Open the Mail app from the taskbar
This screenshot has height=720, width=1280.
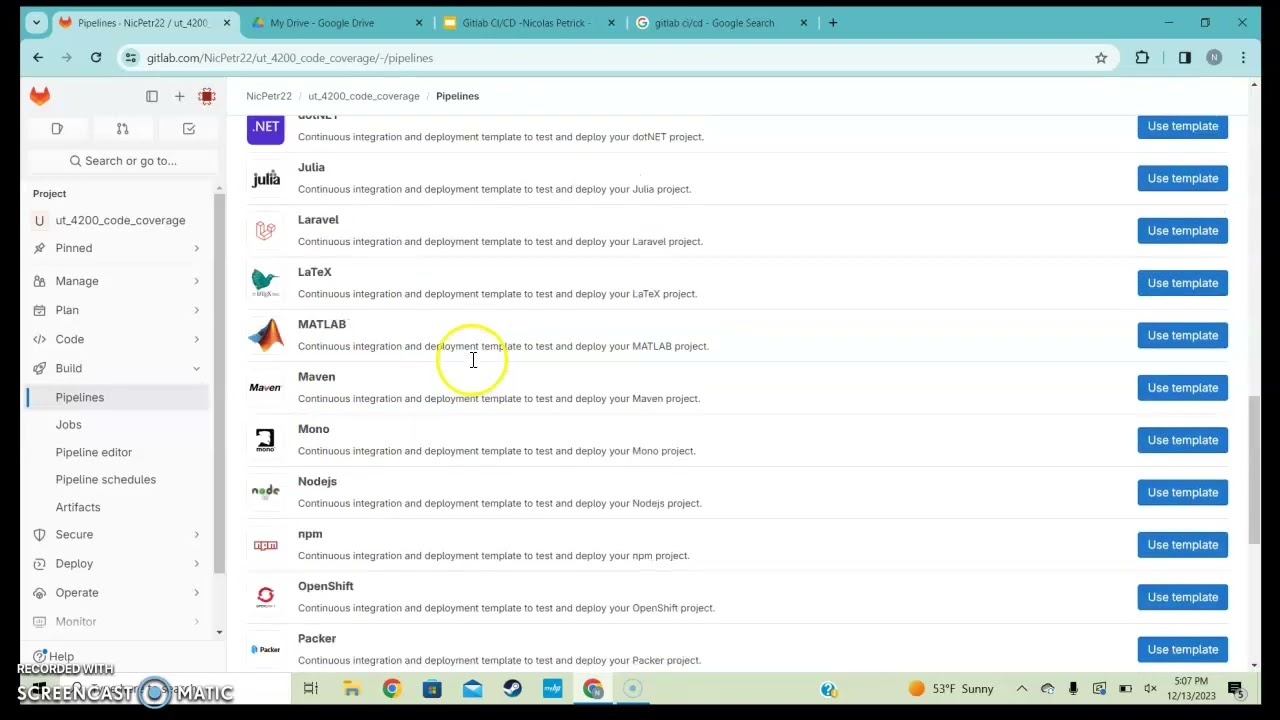click(472, 688)
